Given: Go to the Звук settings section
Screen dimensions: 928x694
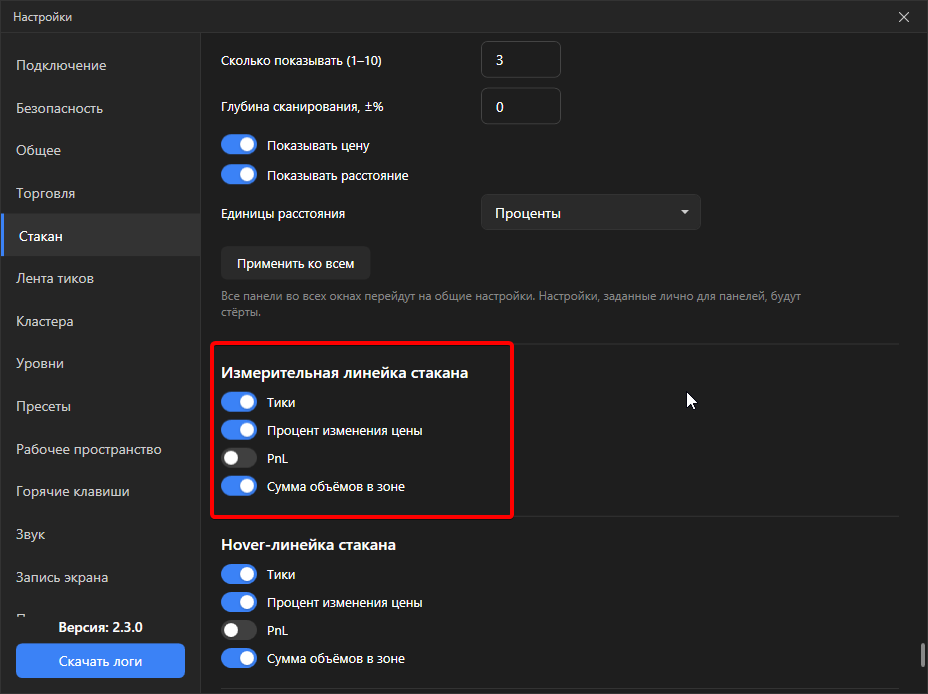Looking at the screenshot, I should click(x=101, y=534).
